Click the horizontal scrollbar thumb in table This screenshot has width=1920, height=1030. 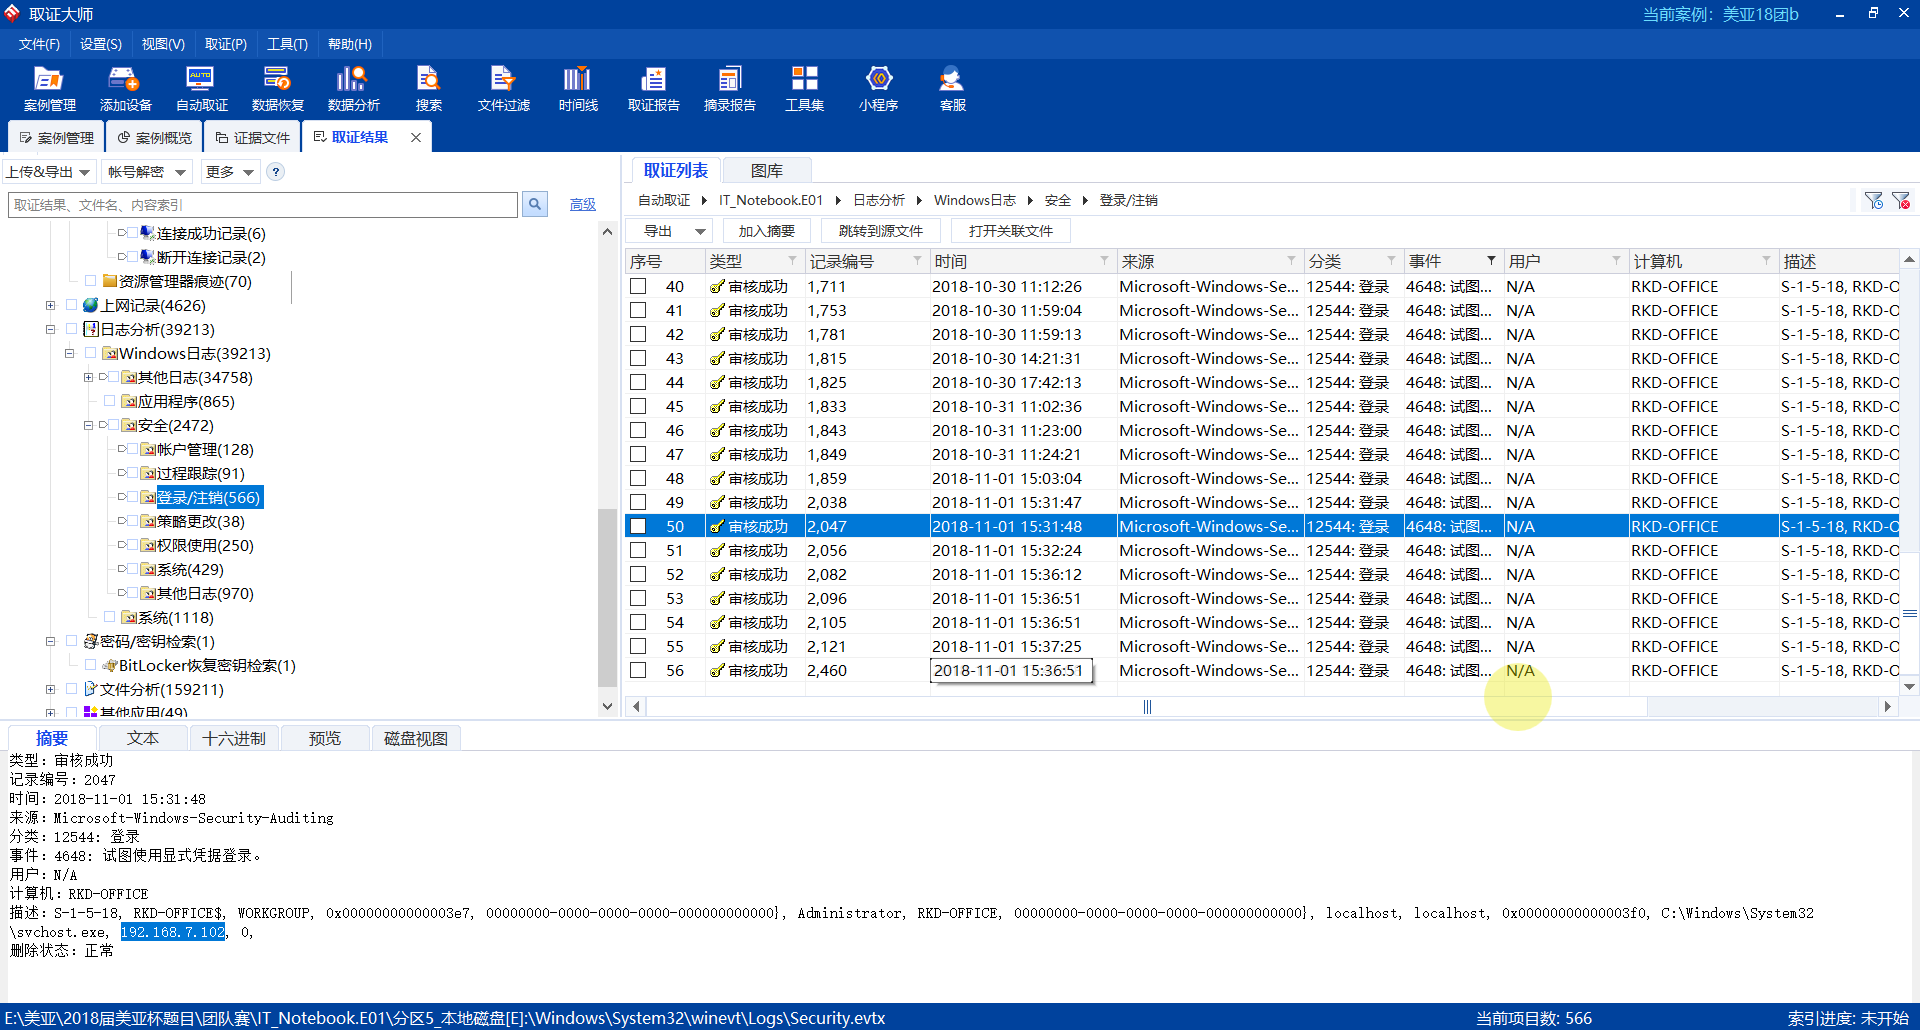[1147, 707]
